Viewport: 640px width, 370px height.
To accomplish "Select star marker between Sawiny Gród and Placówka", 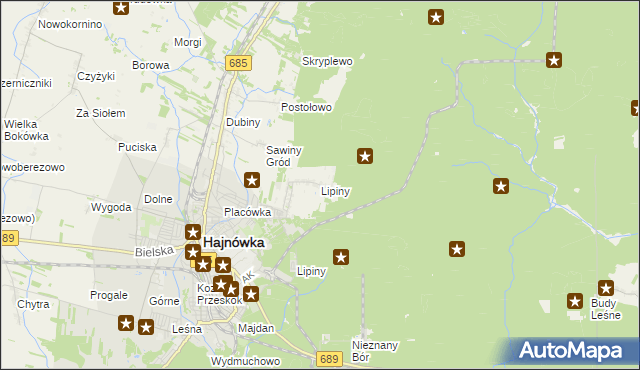I will 252,180.
